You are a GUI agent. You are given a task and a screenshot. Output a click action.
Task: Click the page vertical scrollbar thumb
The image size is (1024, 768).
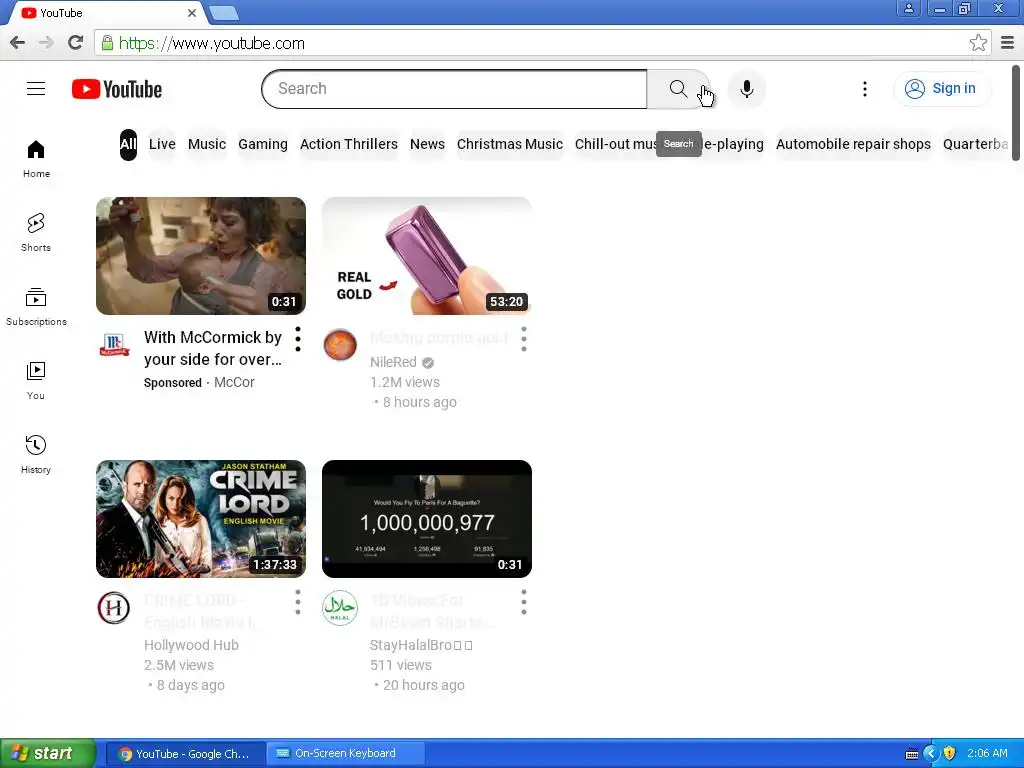pos(1016,112)
